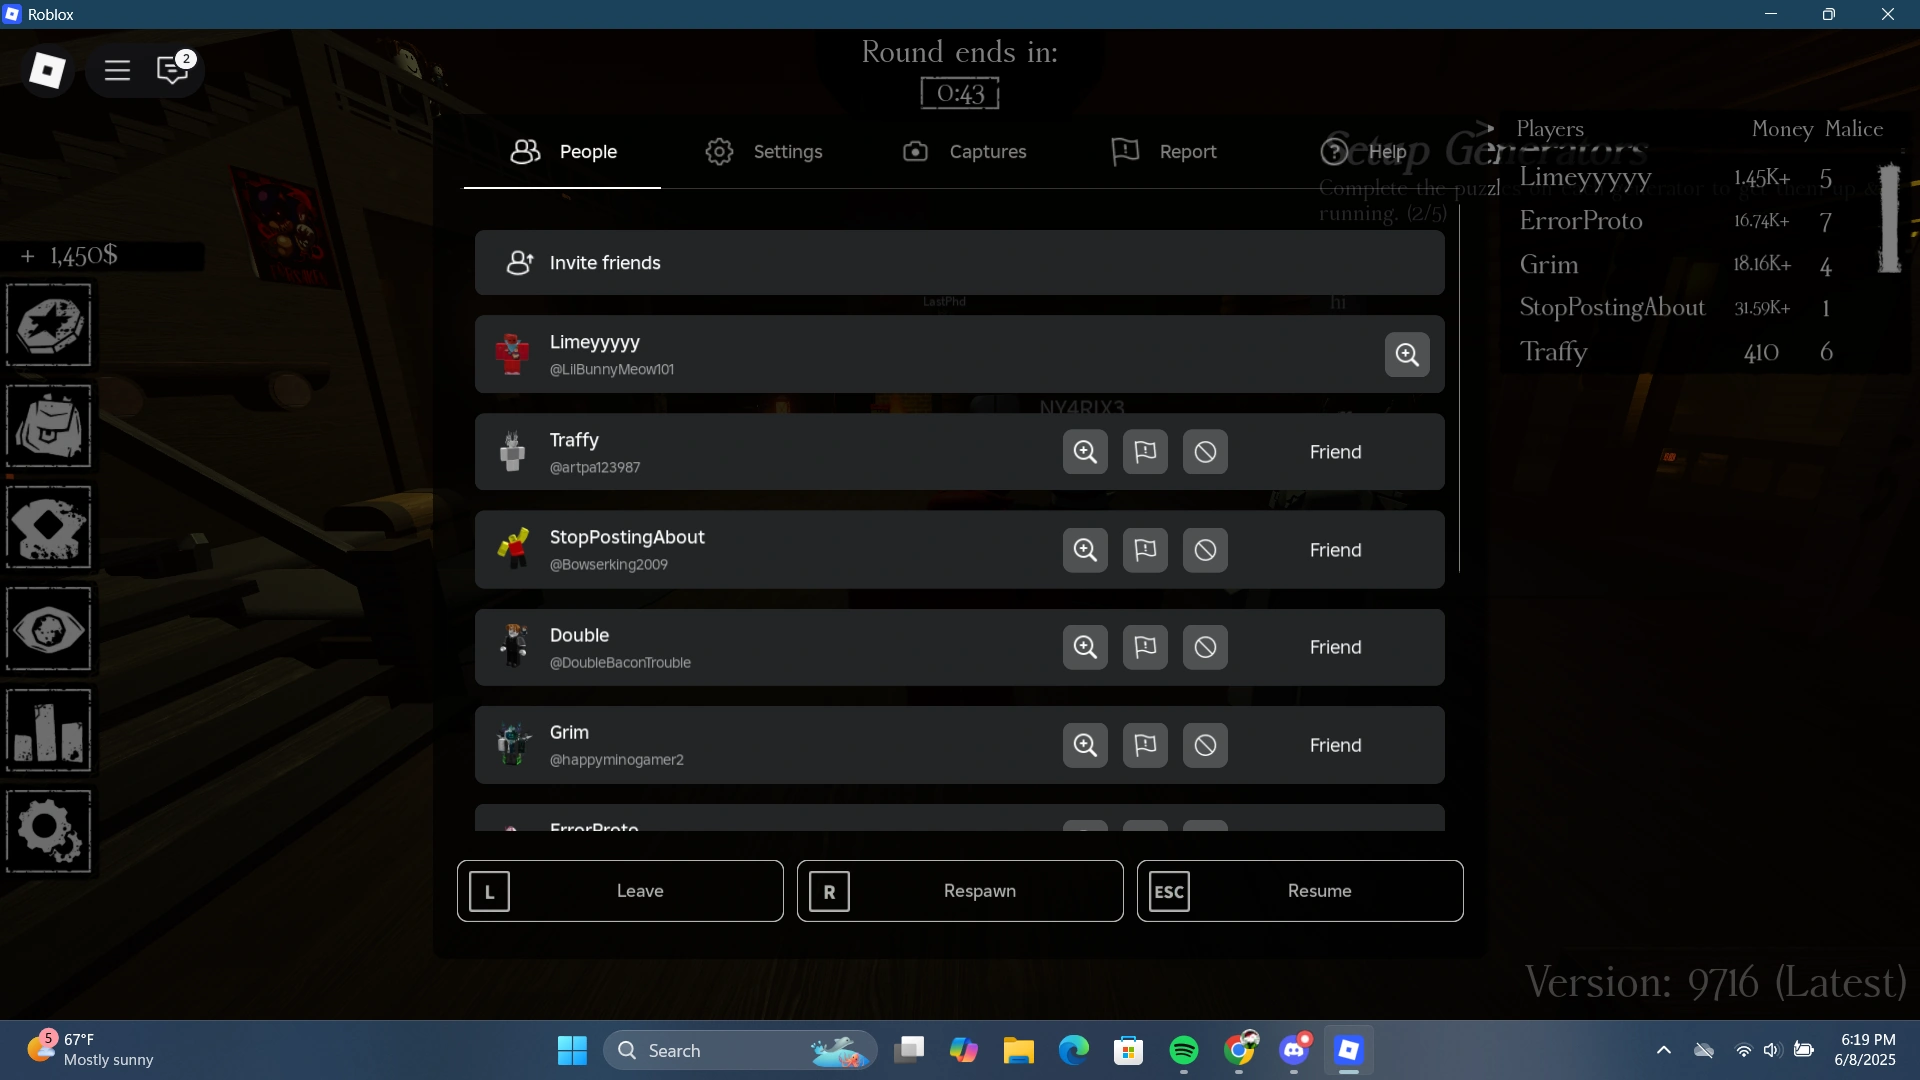Open the chat messages icon
The width and height of the screenshot is (1920, 1080).
[173, 70]
